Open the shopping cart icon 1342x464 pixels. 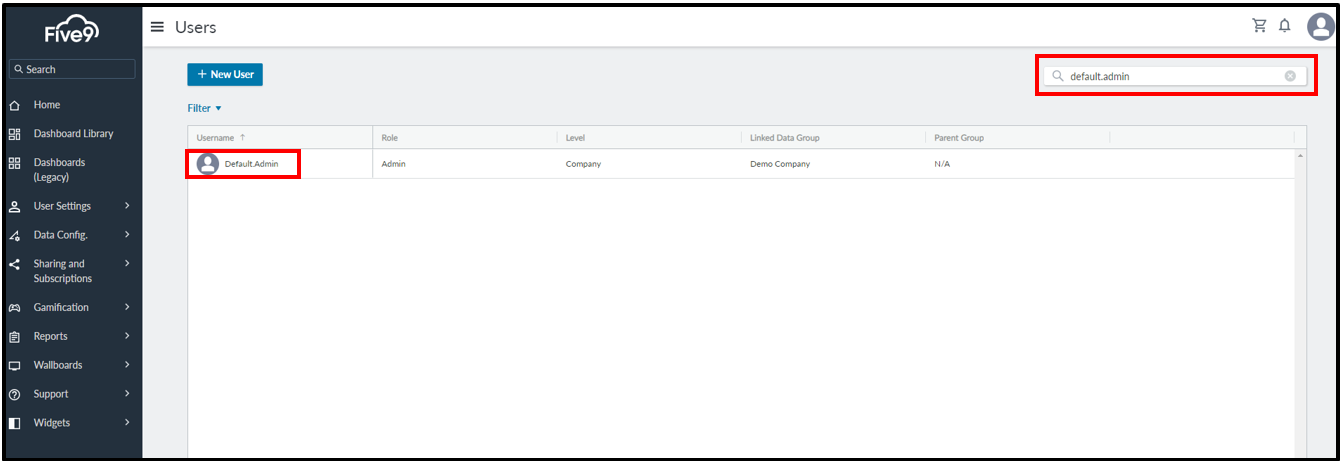click(x=1260, y=26)
